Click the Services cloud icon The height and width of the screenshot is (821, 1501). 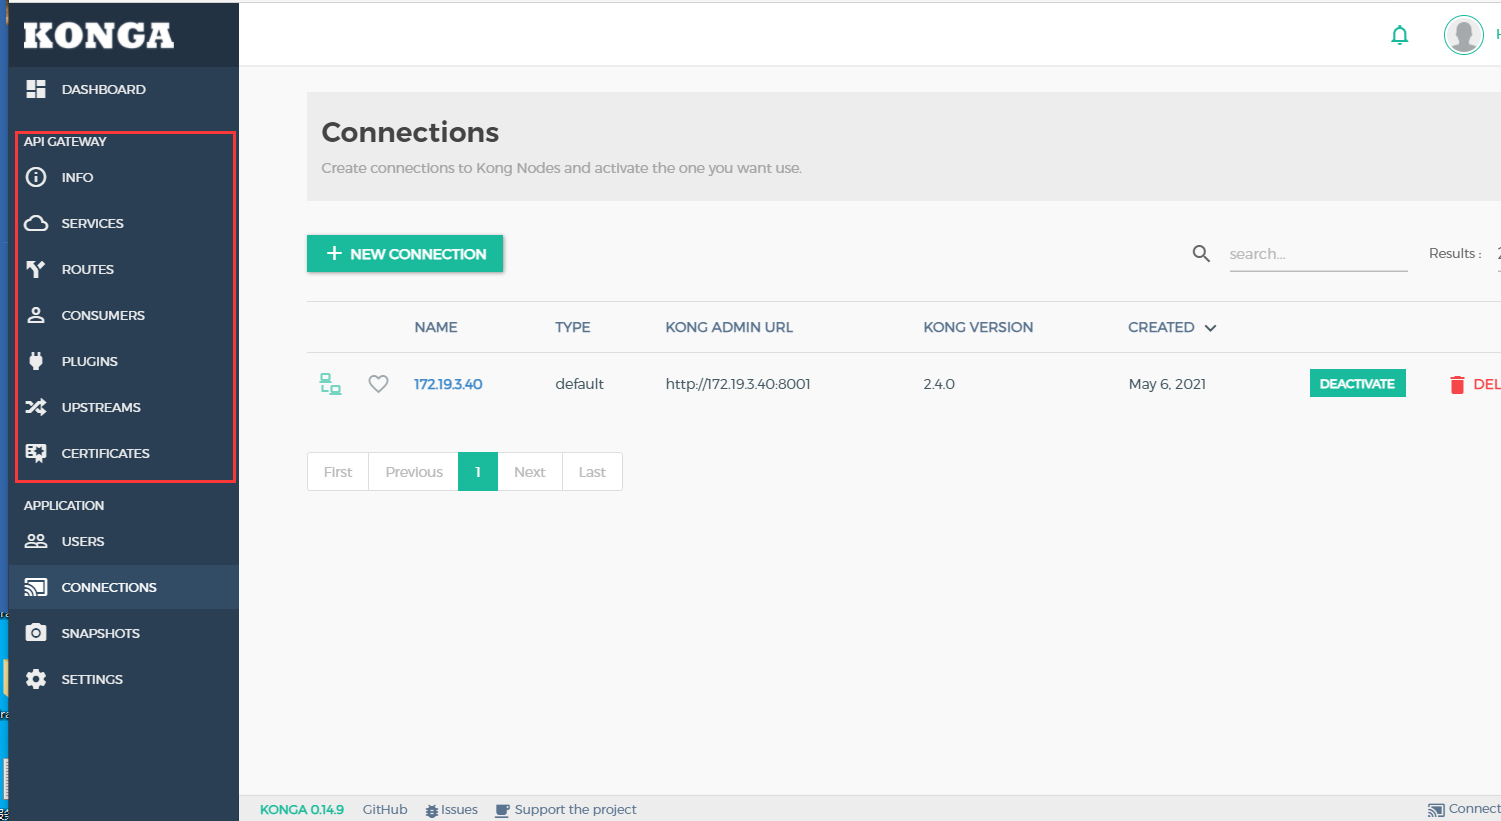pos(36,223)
